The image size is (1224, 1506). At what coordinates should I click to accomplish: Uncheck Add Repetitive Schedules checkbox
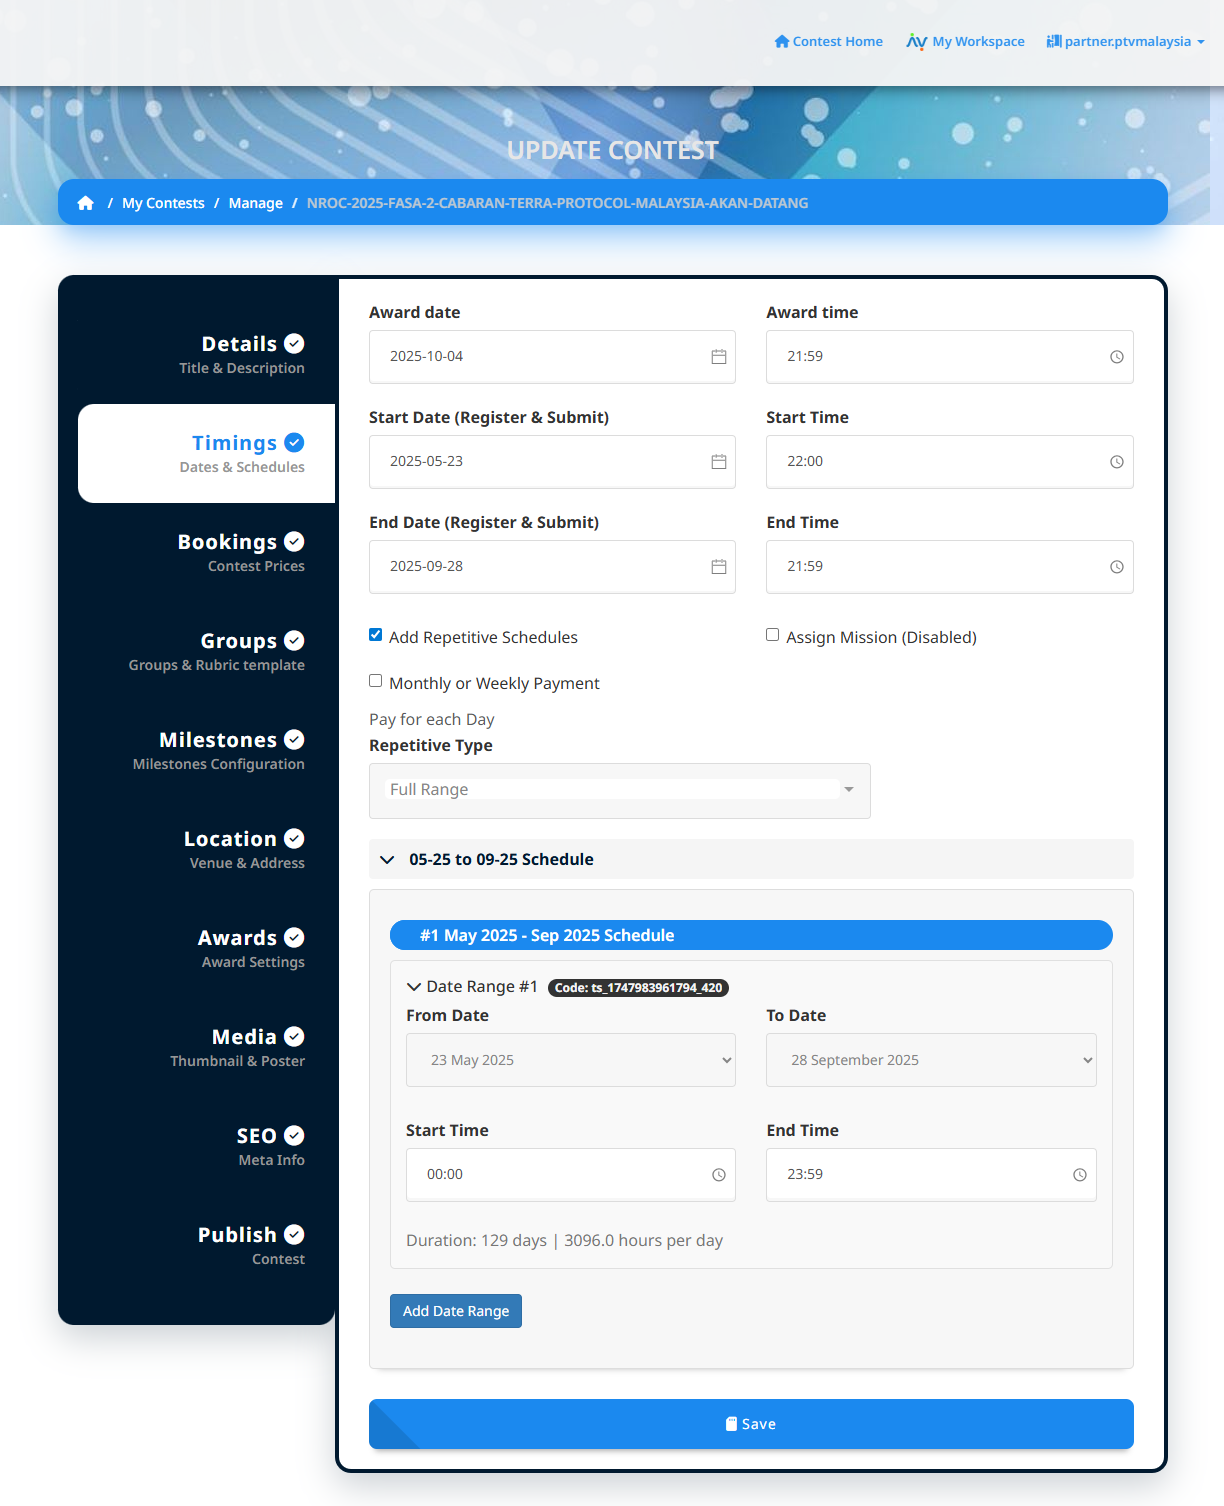(376, 635)
